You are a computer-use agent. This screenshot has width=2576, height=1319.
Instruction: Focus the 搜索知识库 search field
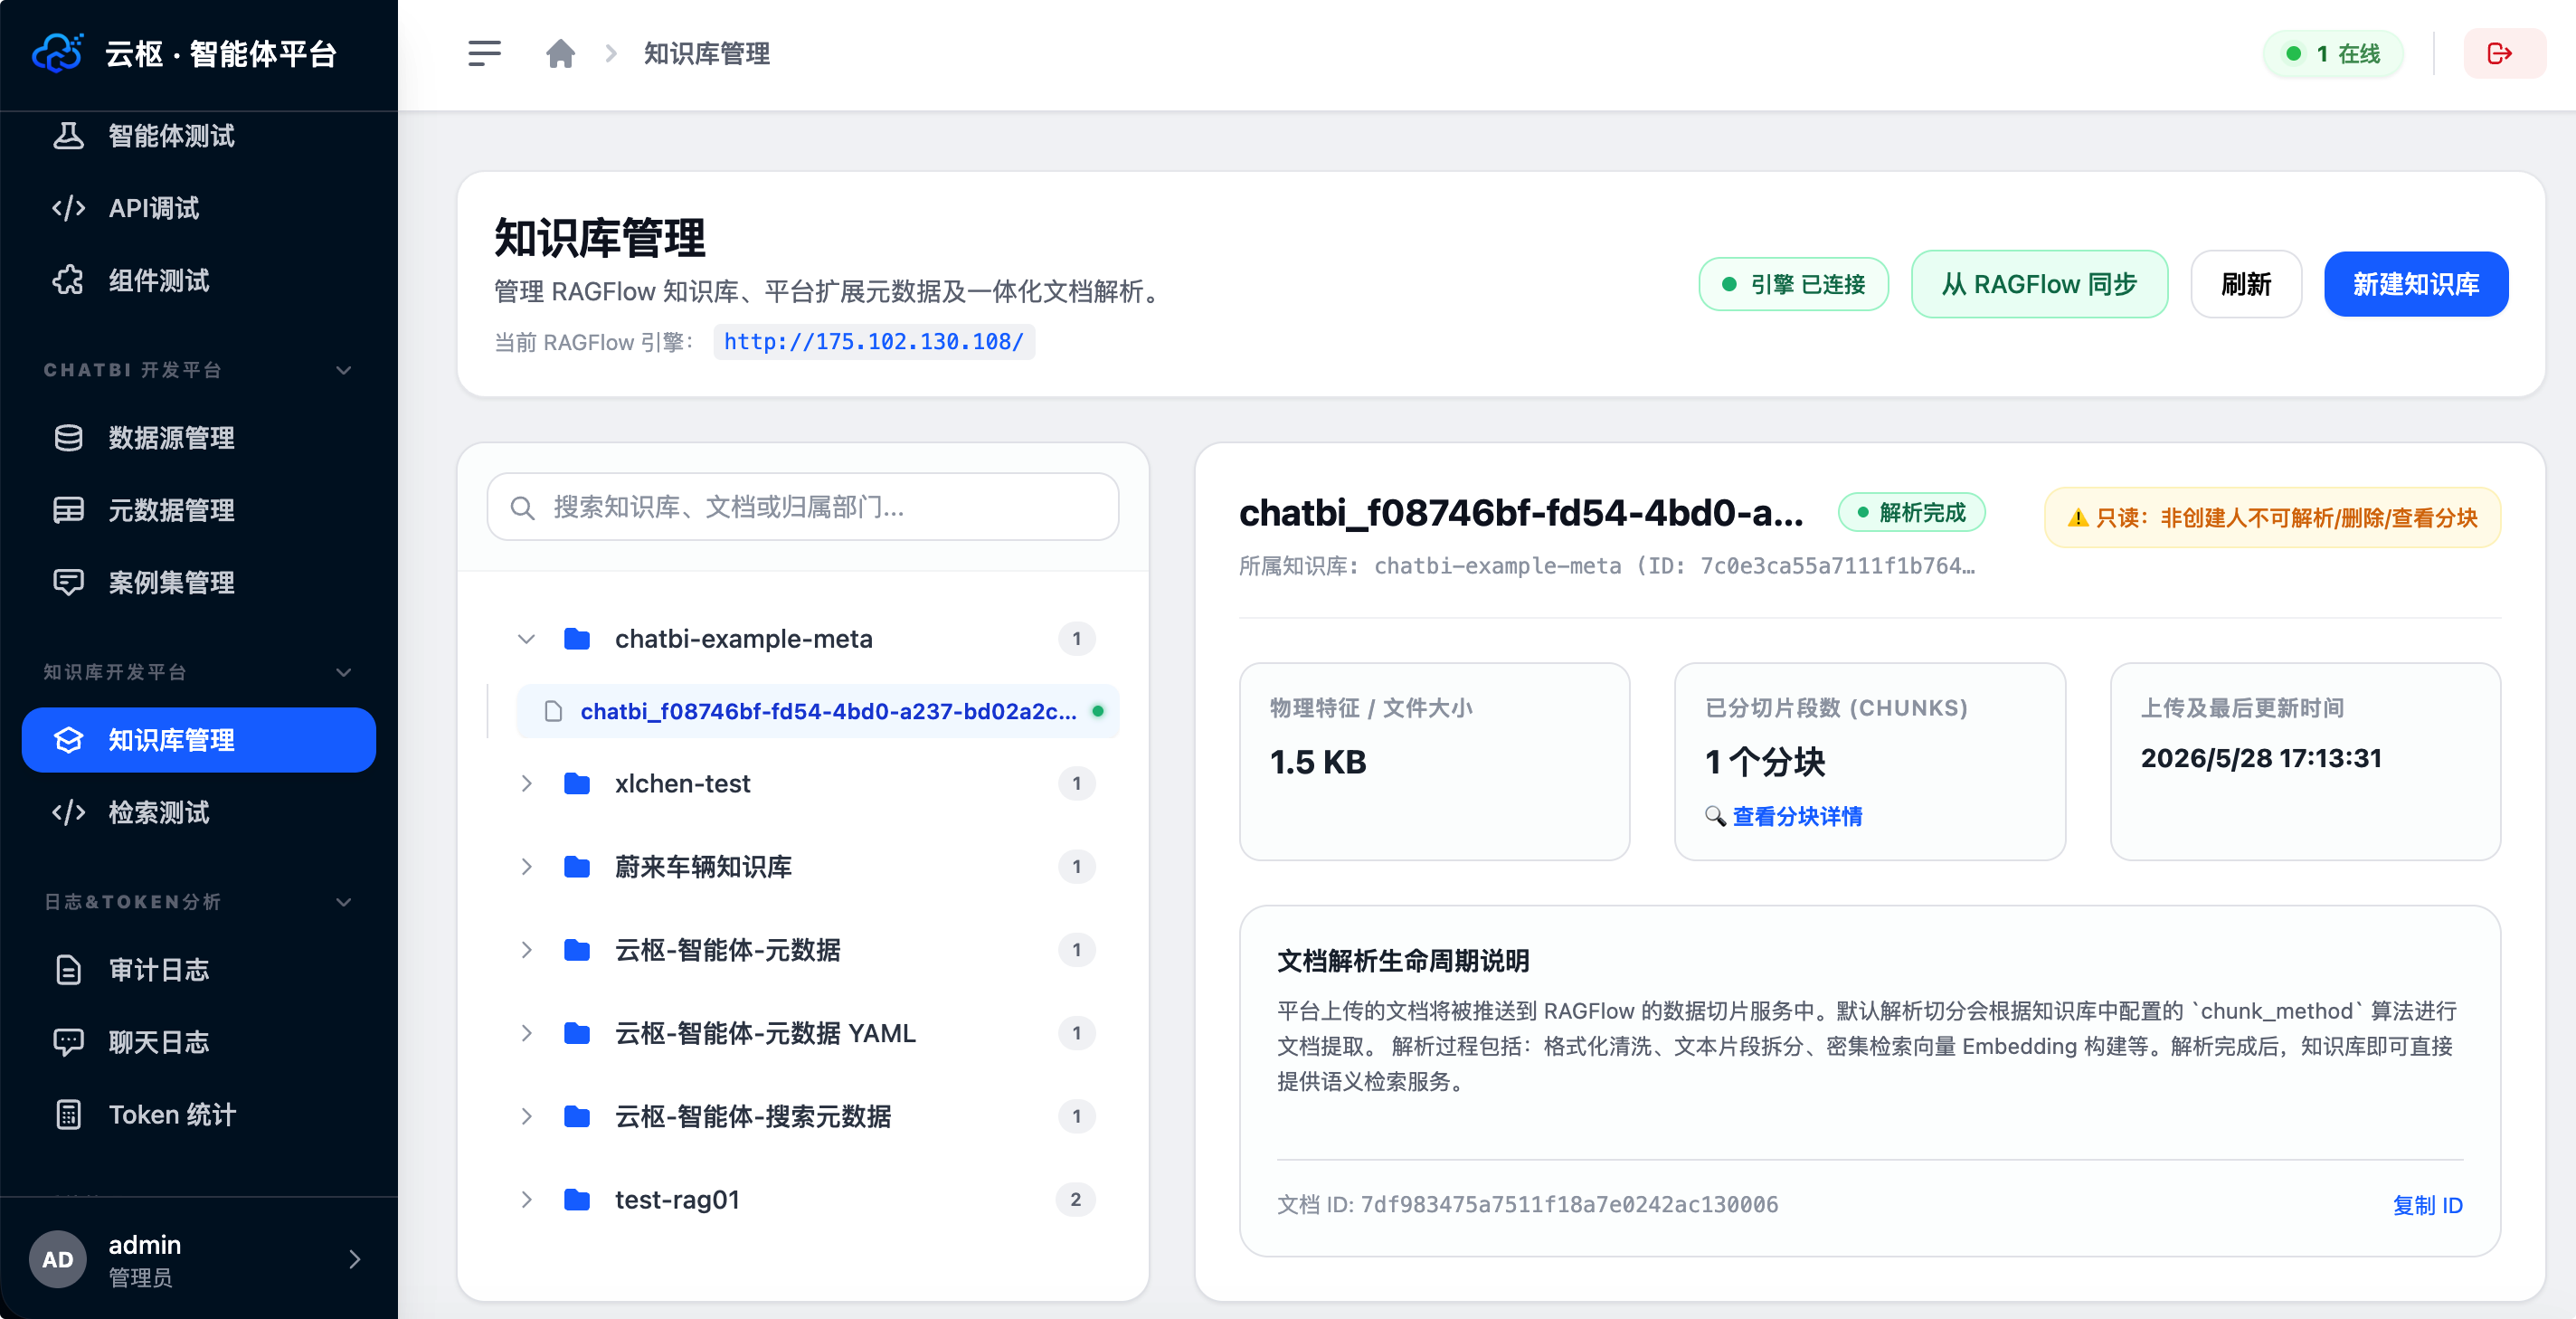(x=802, y=508)
